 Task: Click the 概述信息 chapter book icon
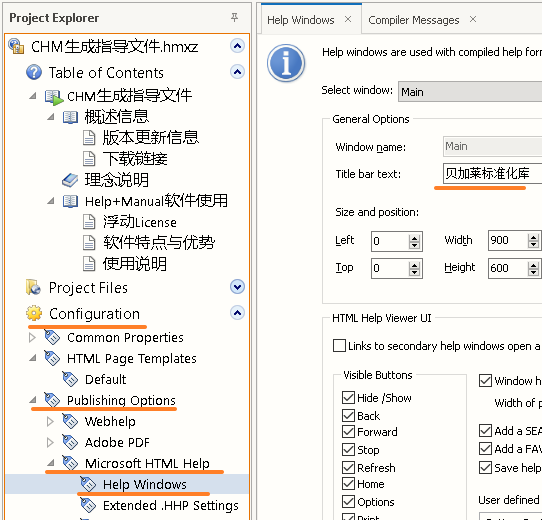[x=70, y=117]
